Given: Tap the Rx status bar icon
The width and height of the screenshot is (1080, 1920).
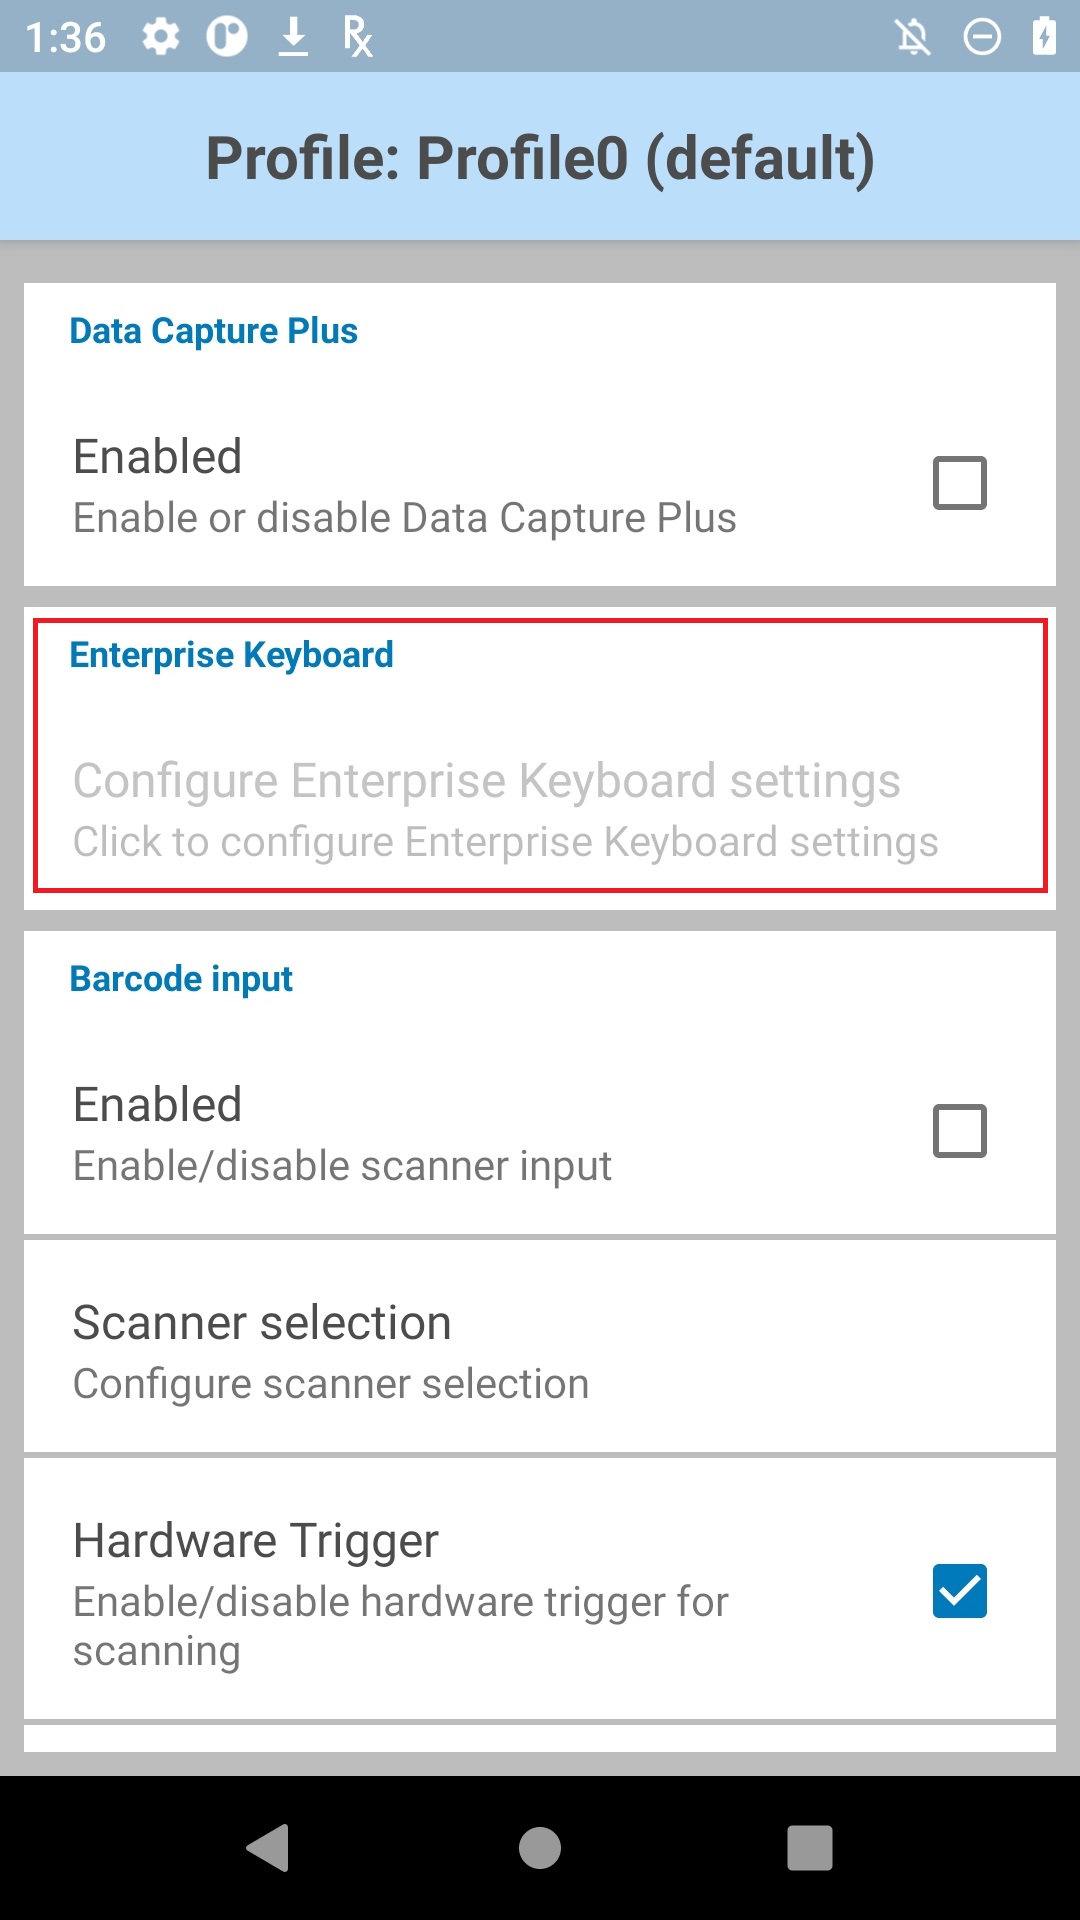Looking at the screenshot, I should click(357, 38).
